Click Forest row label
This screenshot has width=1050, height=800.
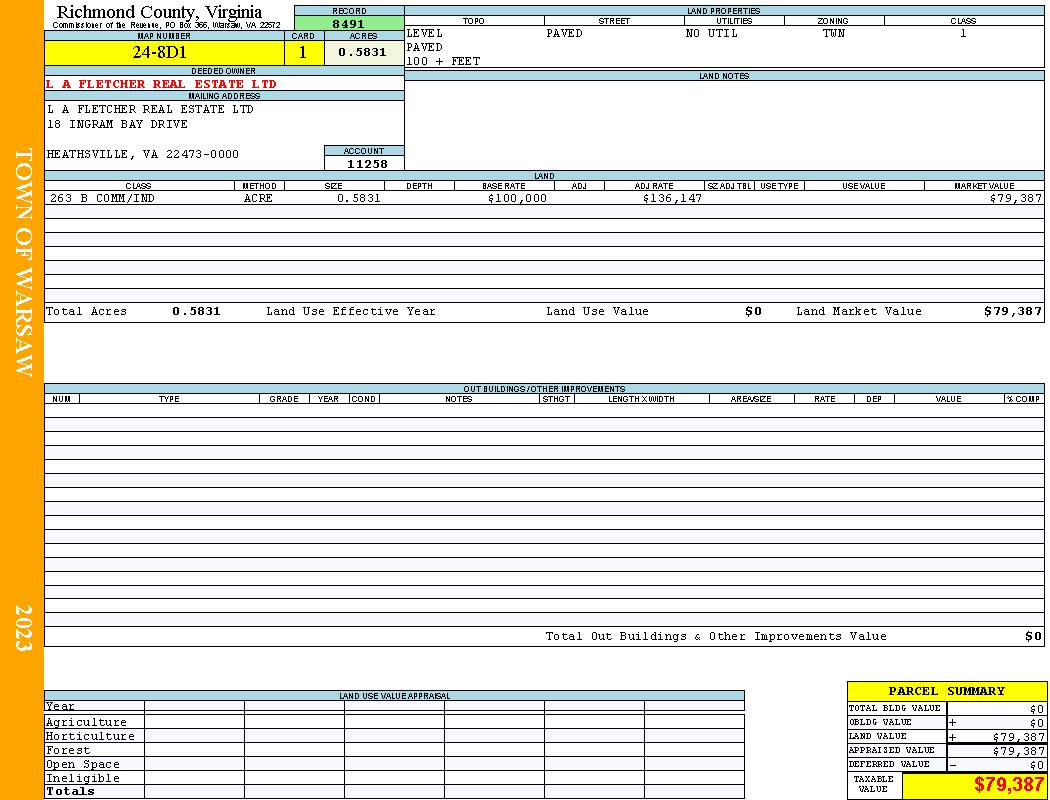(x=68, y=750)
